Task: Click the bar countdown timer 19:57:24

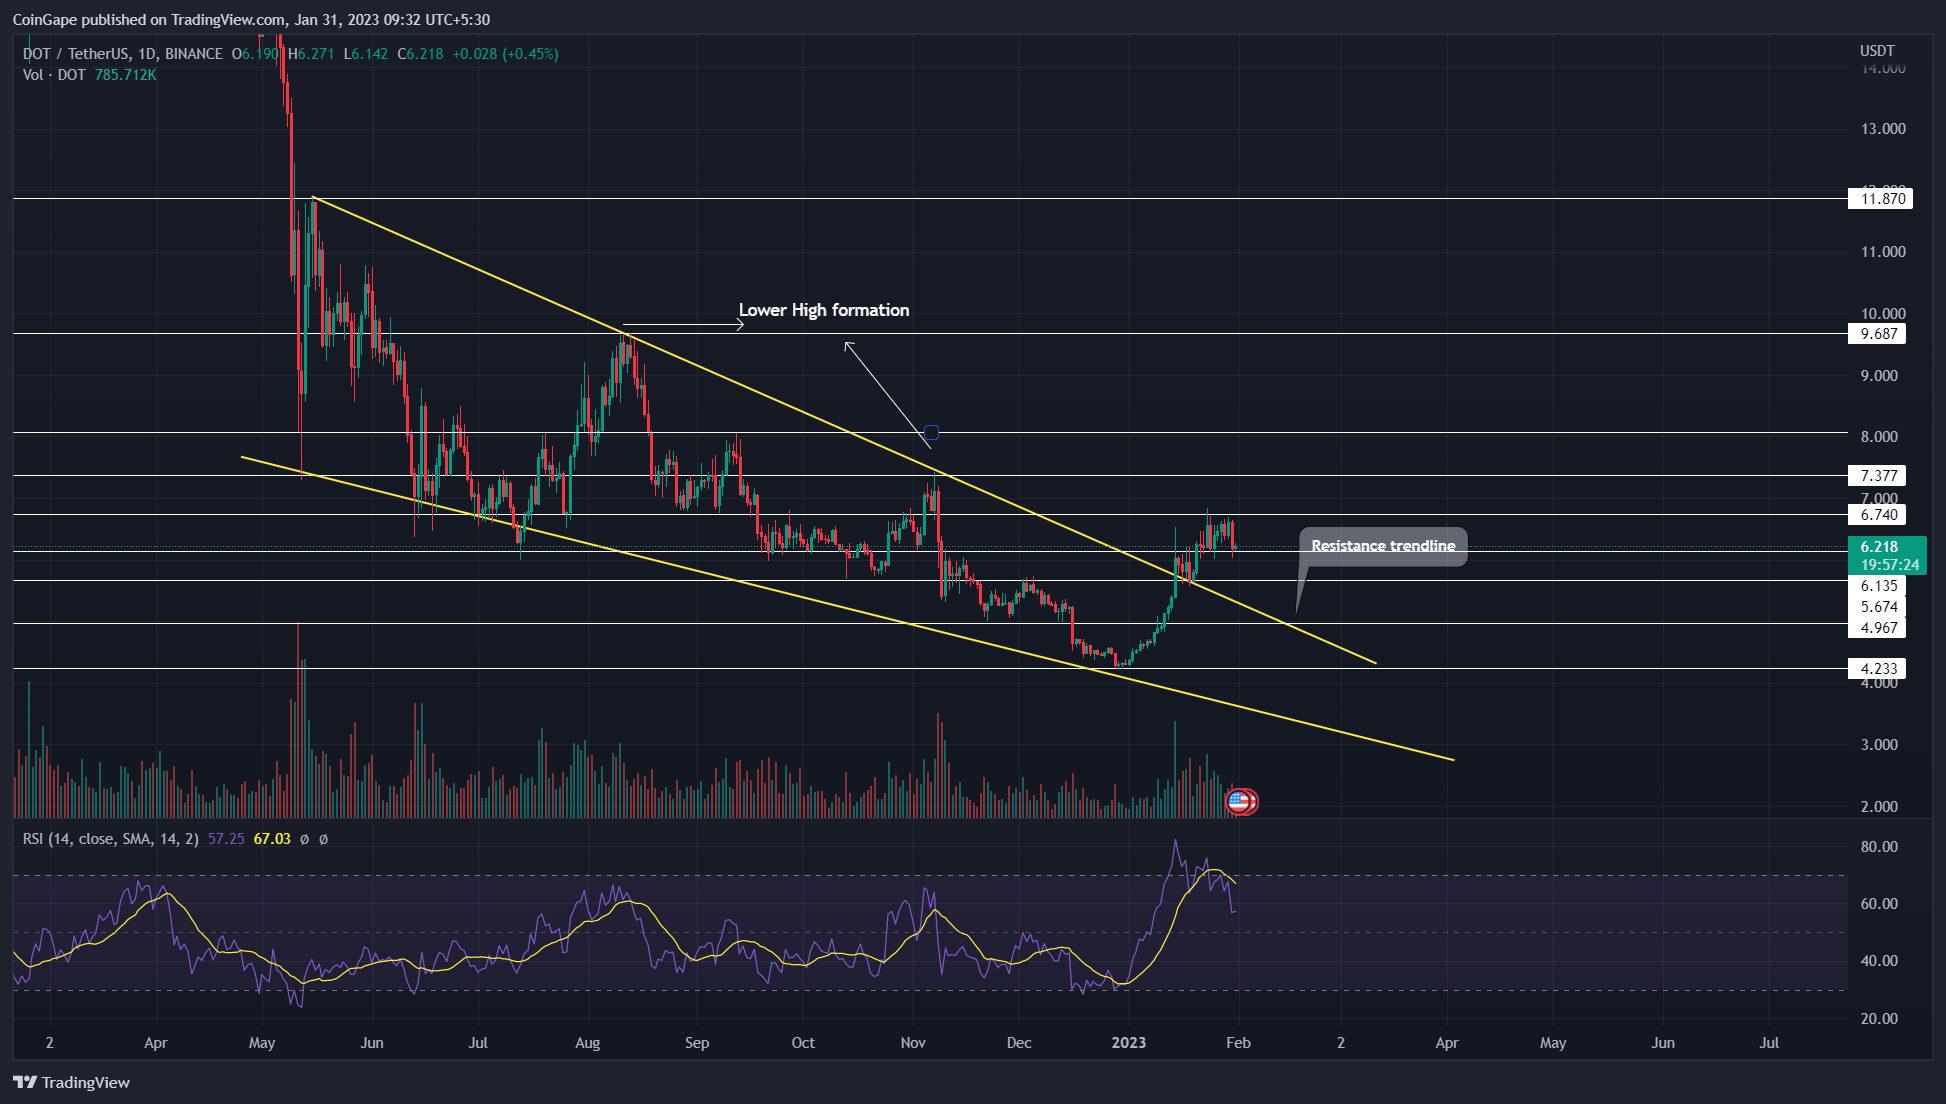Action: pyautogui.click(x=1889, y=565)
